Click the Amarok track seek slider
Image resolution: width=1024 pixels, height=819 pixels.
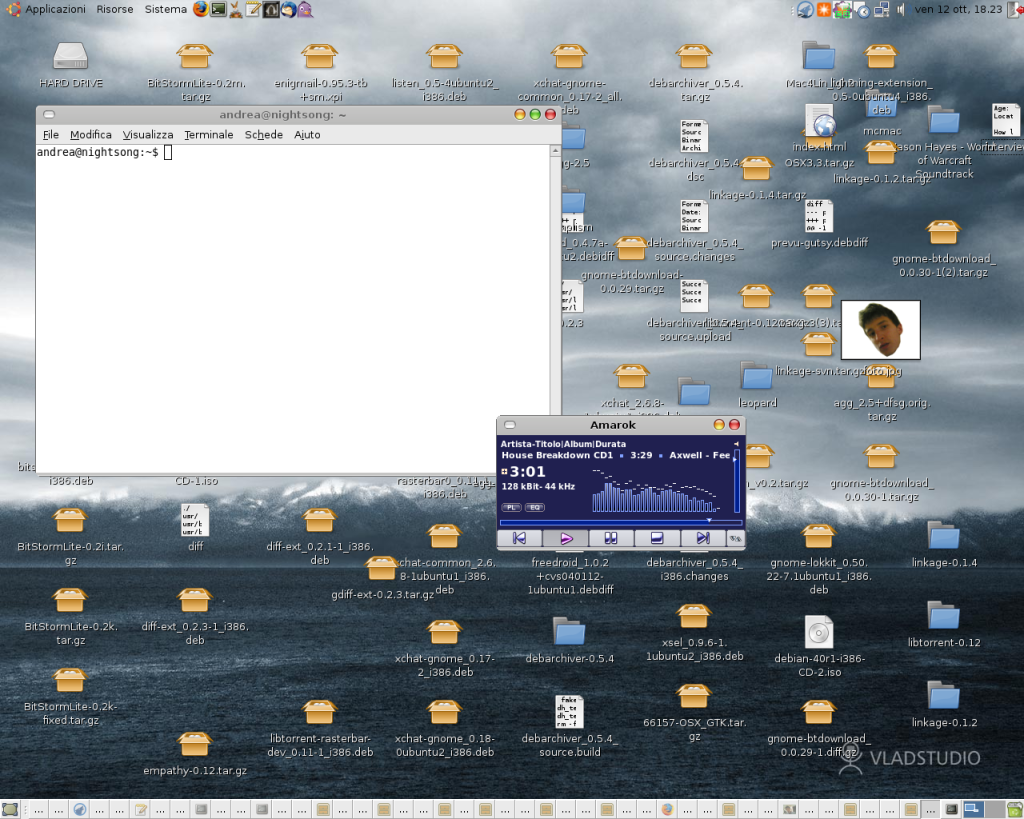pos(620,522)
